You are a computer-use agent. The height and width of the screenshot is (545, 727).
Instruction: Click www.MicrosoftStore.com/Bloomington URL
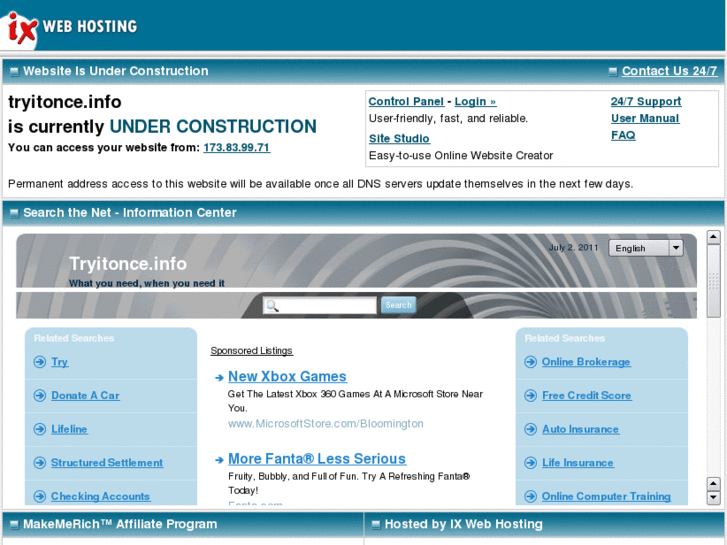click(x=325, y=423)
